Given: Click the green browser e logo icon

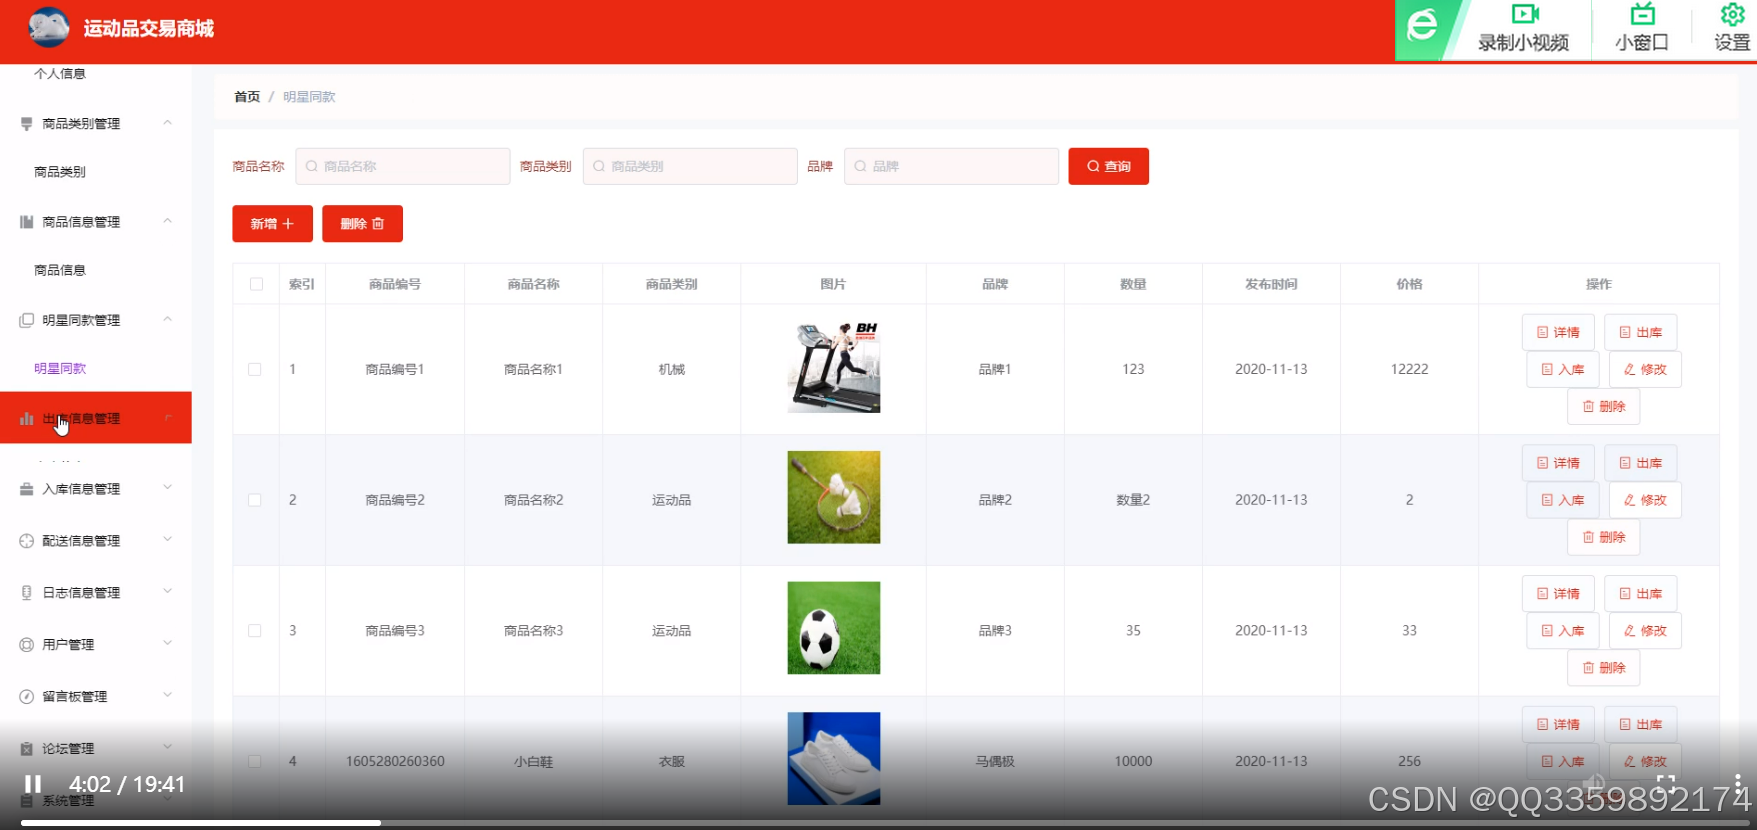Looking at the screenshot, I should 1421,25.
